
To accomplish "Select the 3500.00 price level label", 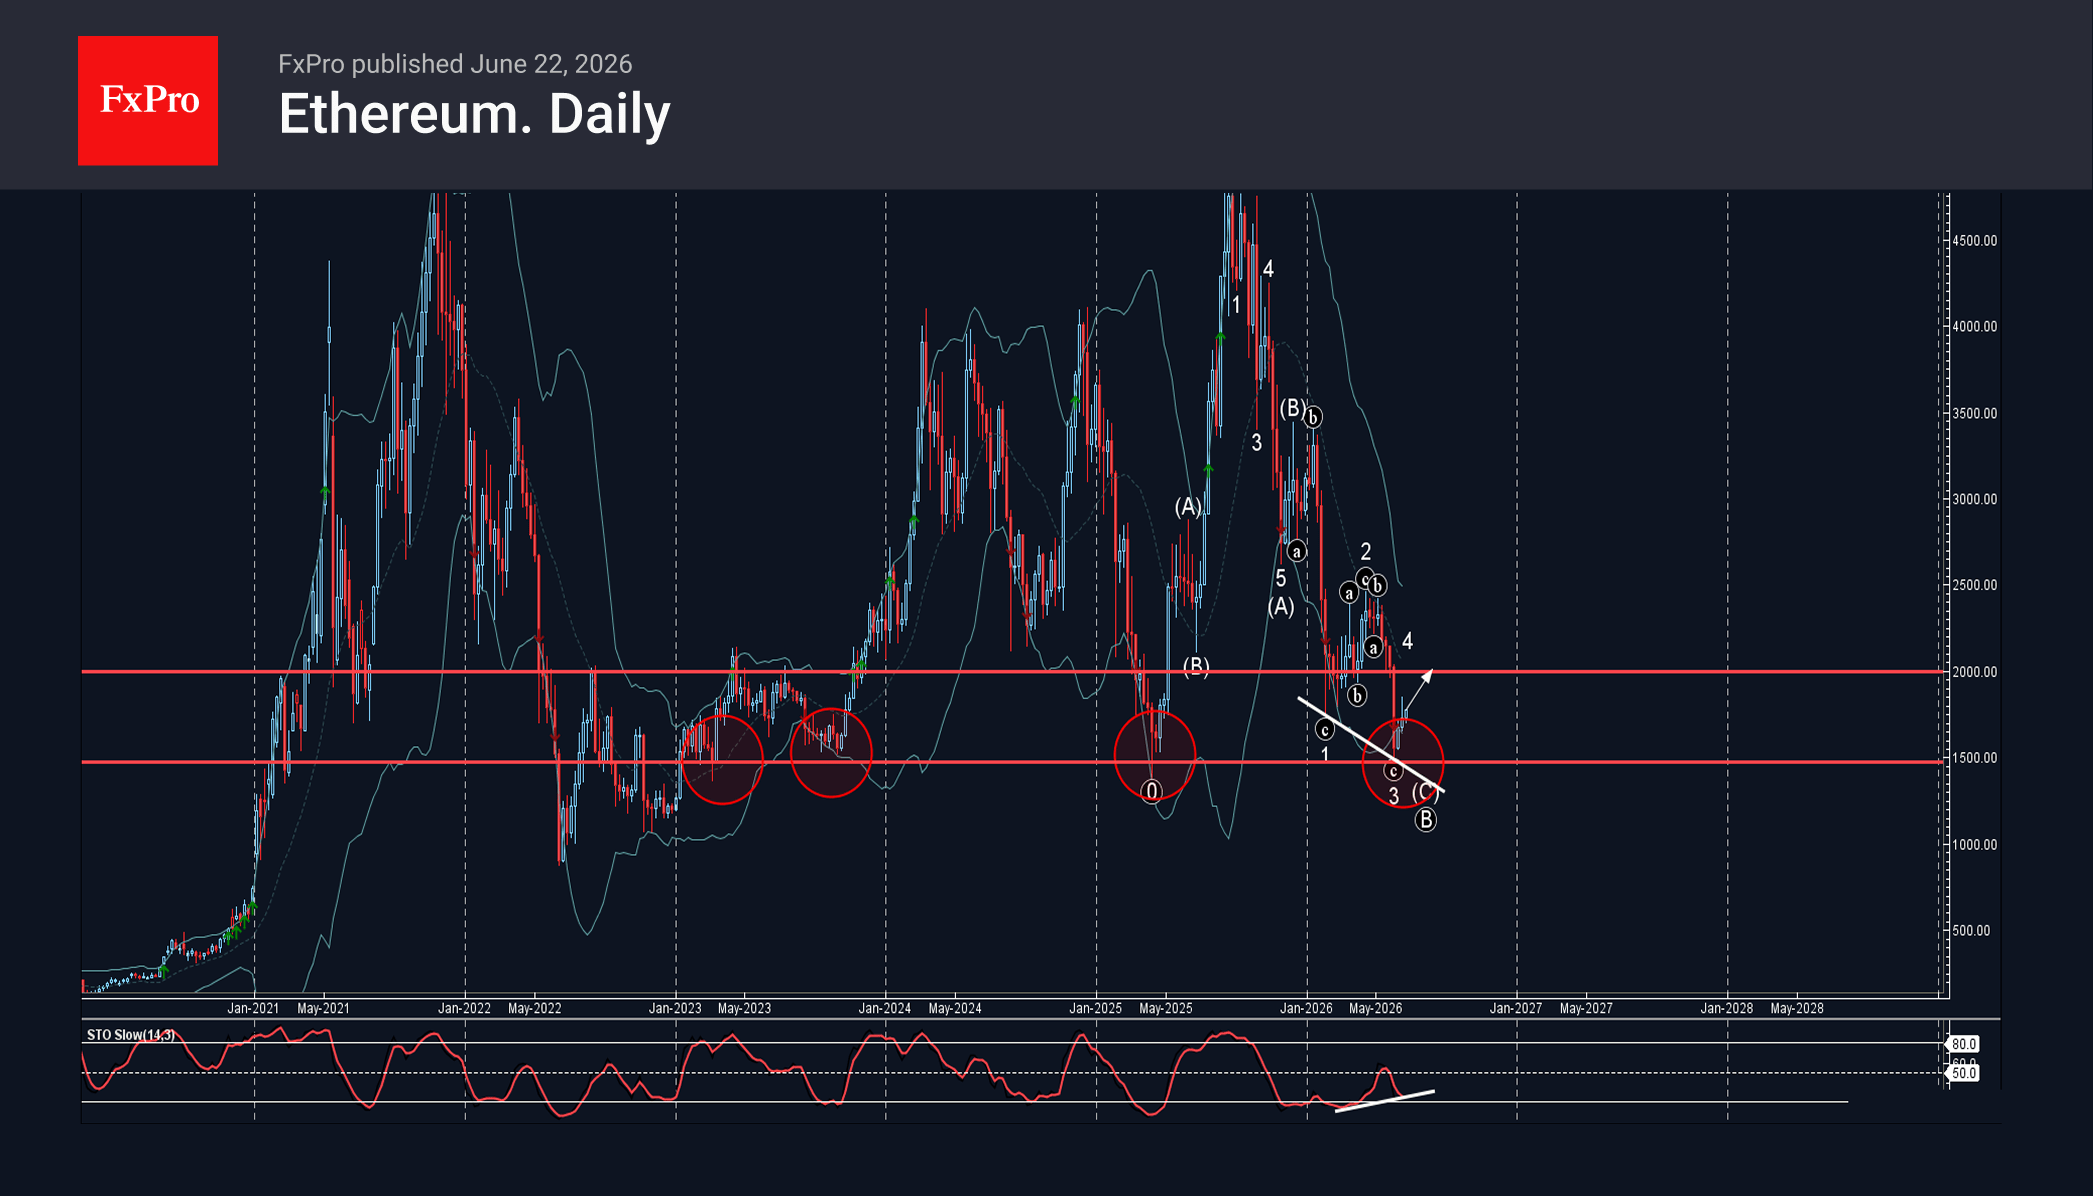I will click(1974, 413).
